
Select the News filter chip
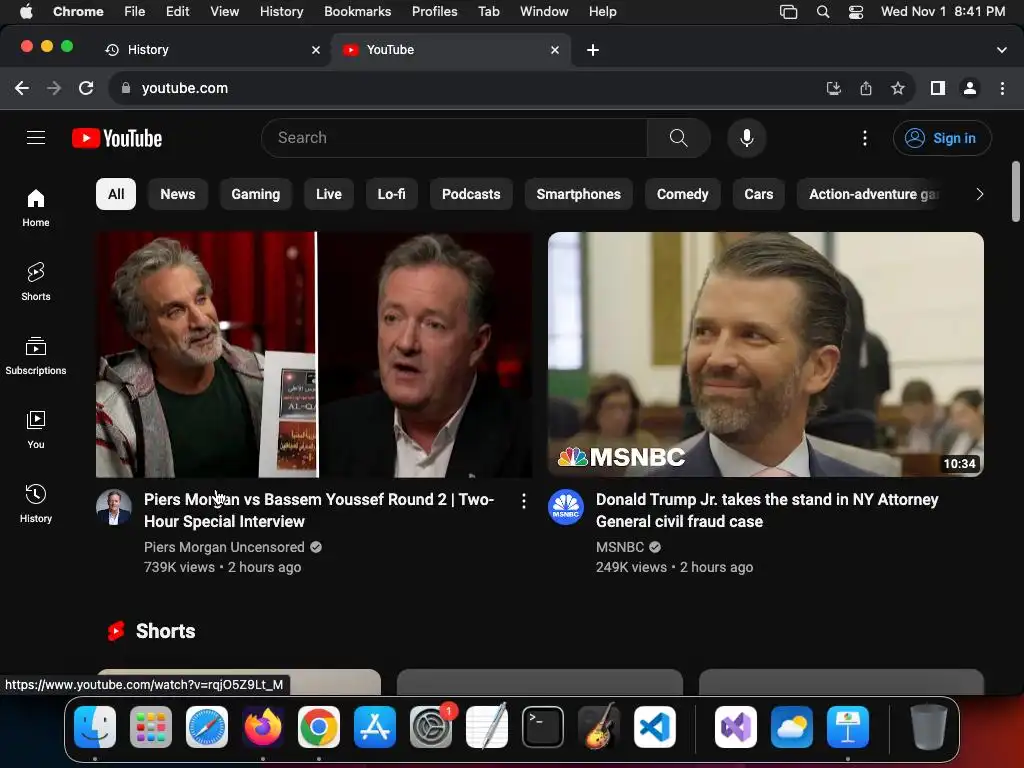178,194
